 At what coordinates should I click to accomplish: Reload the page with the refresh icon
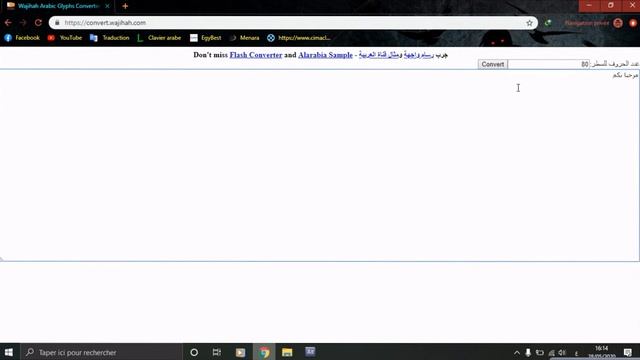[x=38, y=23]
